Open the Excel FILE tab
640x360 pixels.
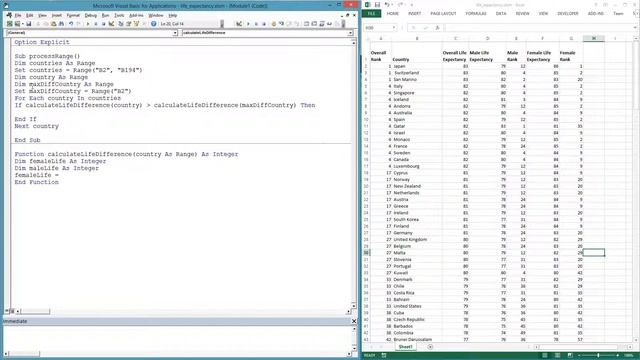(371, 13)
